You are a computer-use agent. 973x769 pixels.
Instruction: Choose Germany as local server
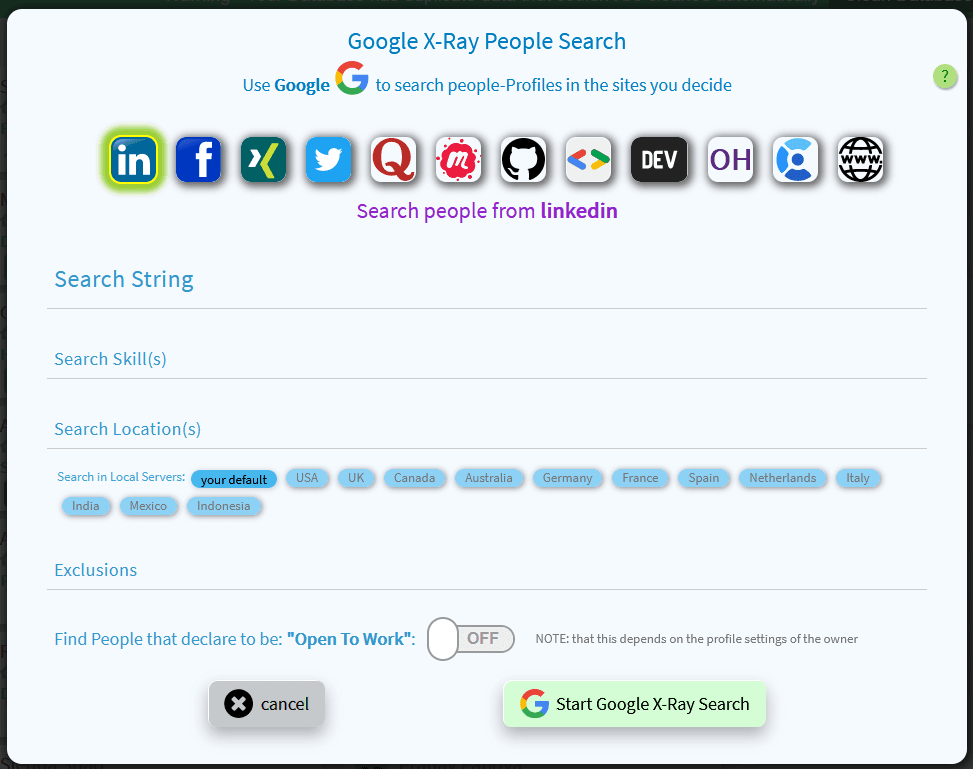click(567, 478)
